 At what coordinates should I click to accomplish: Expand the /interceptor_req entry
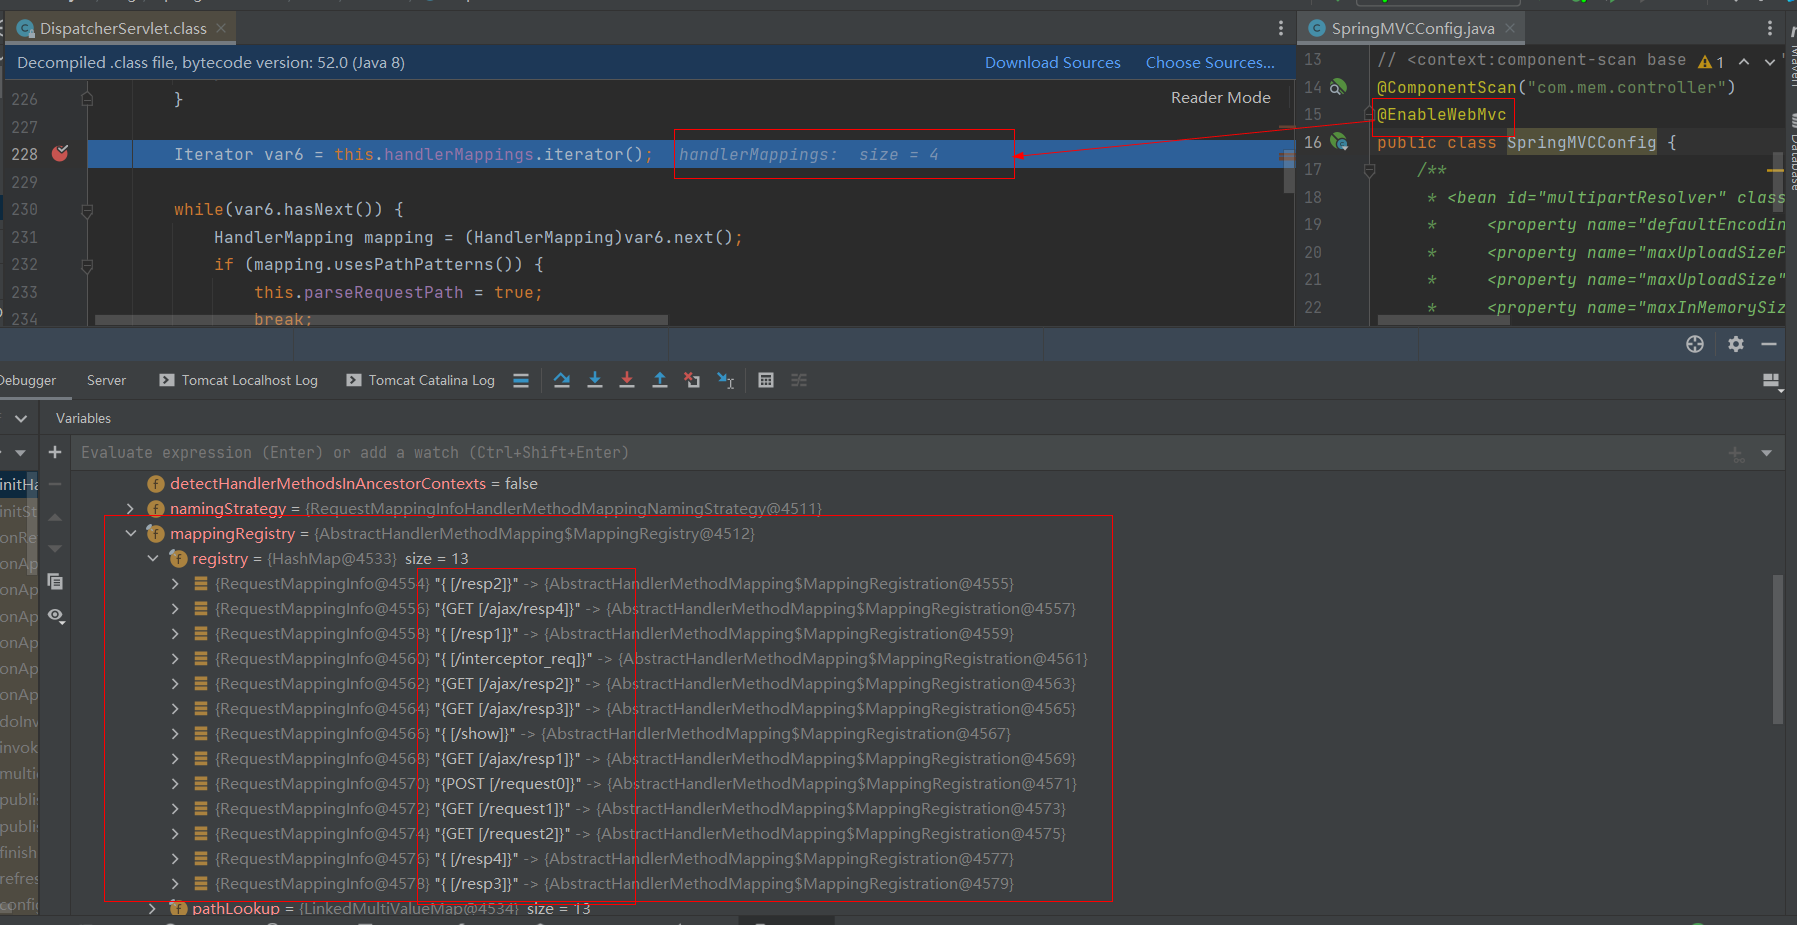click(x=175, y=658)
